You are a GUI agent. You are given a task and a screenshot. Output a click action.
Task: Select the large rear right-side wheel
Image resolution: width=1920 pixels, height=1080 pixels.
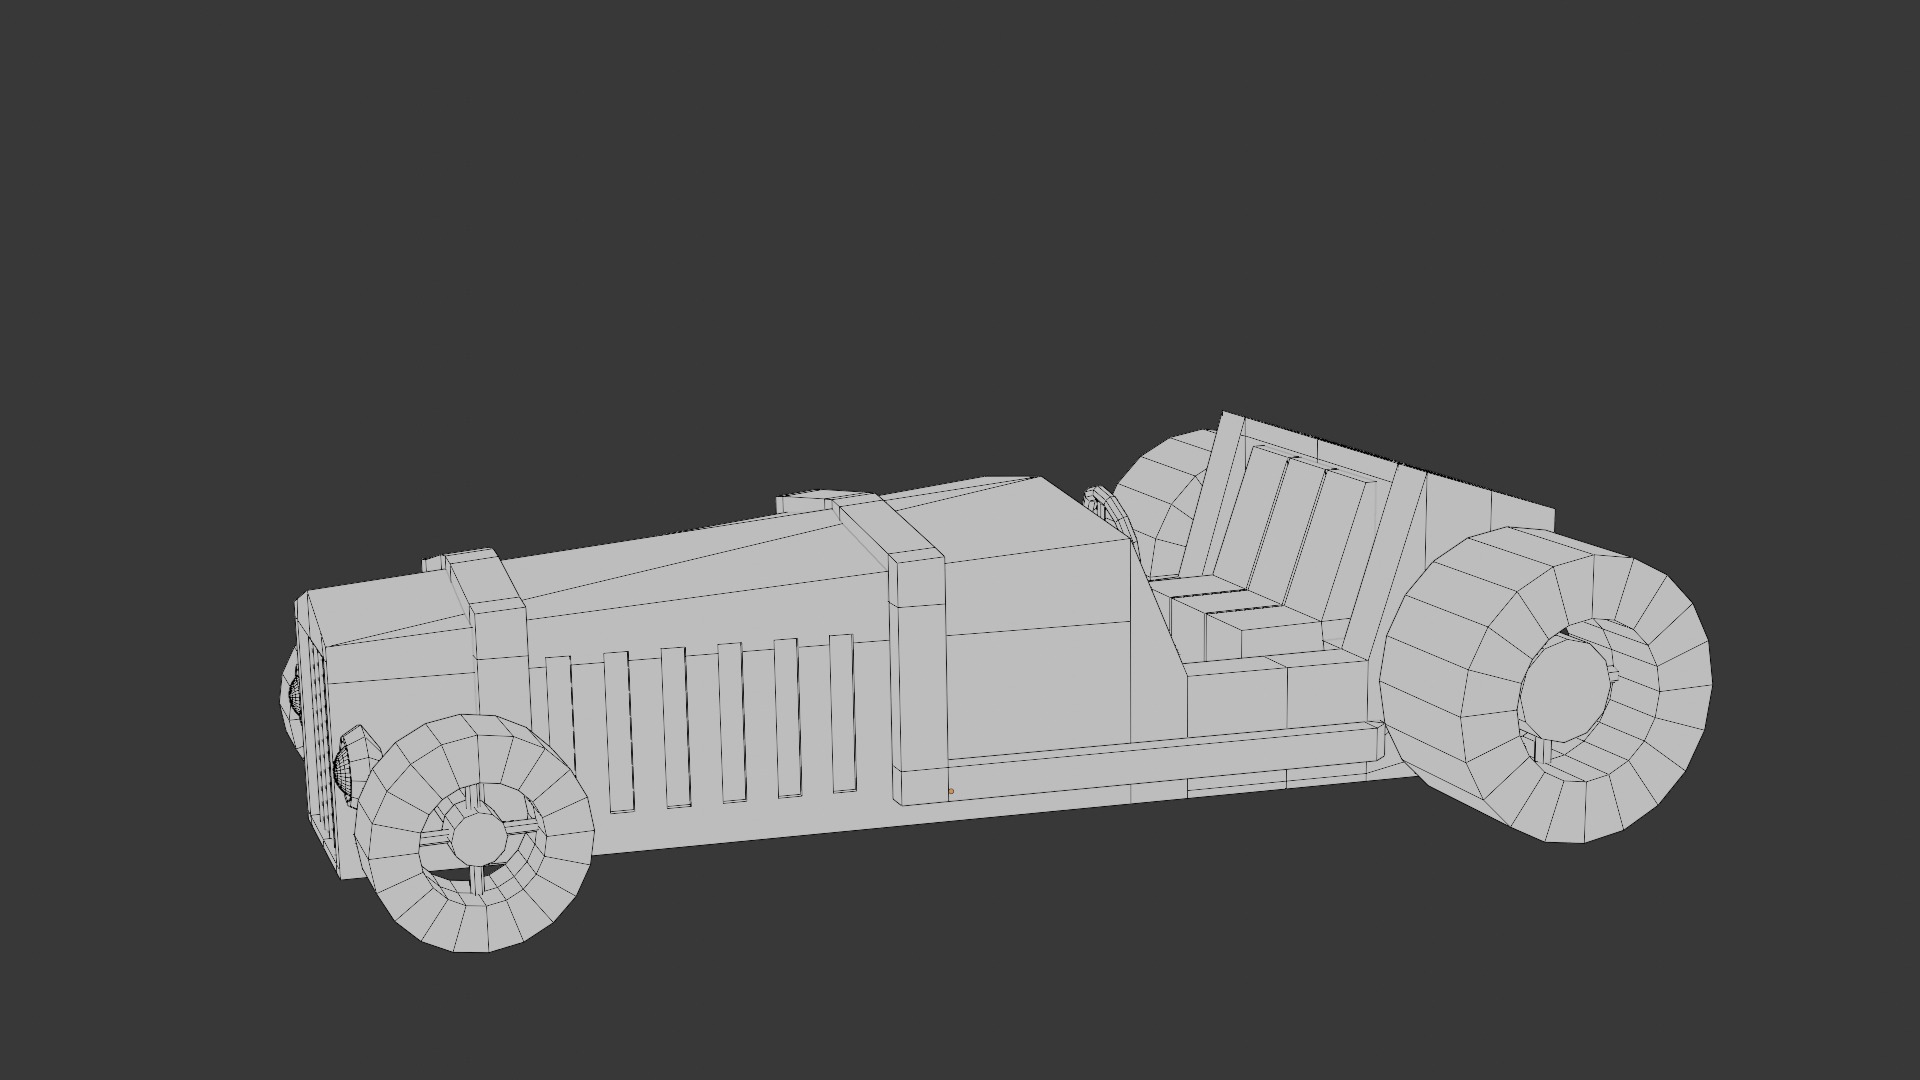coord(1546,685)
